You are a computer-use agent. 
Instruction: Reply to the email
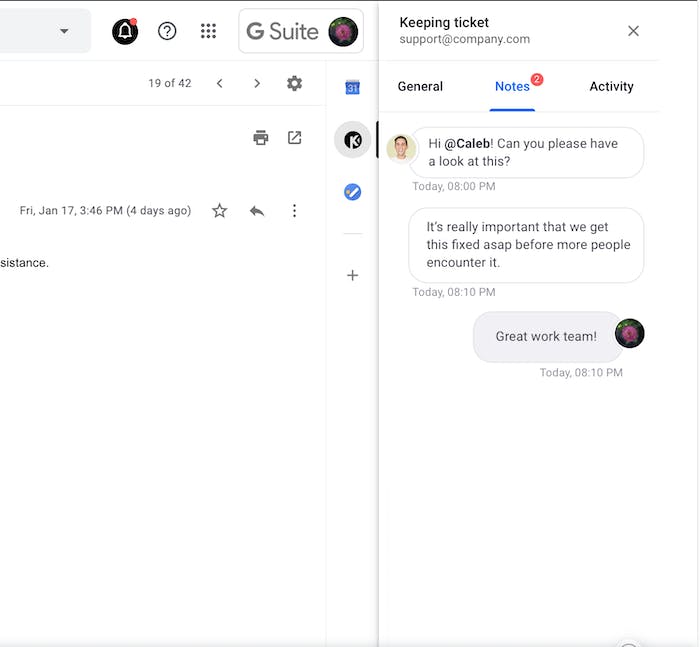click(257, 211)
